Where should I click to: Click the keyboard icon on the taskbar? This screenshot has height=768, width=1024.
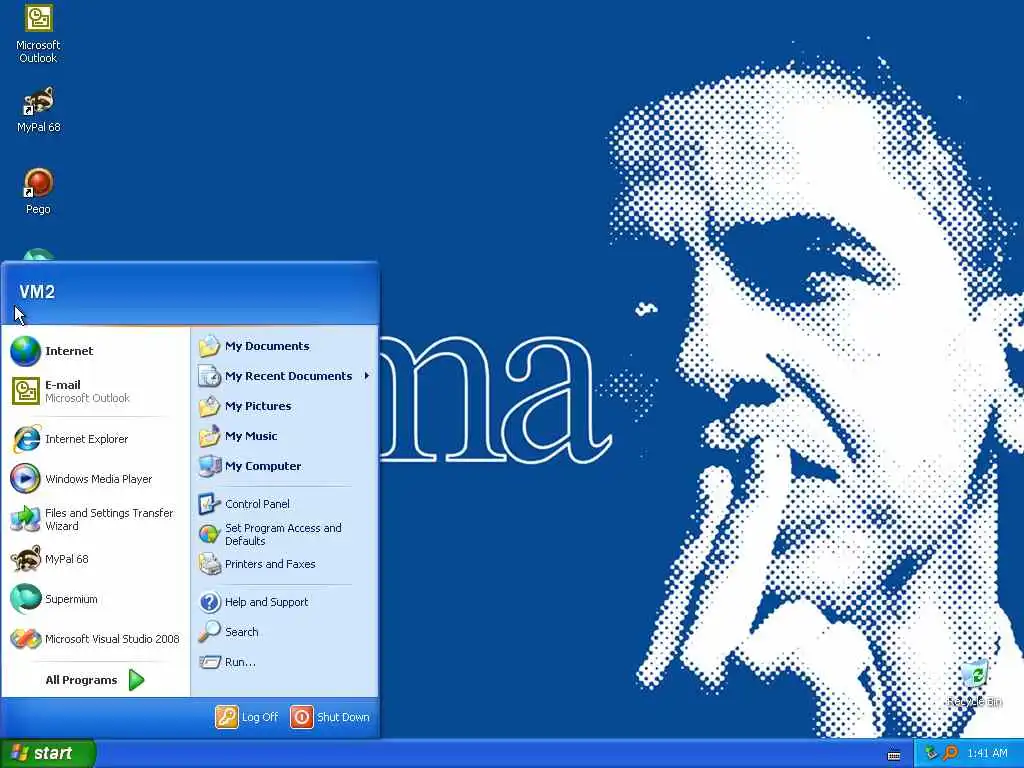894,755
